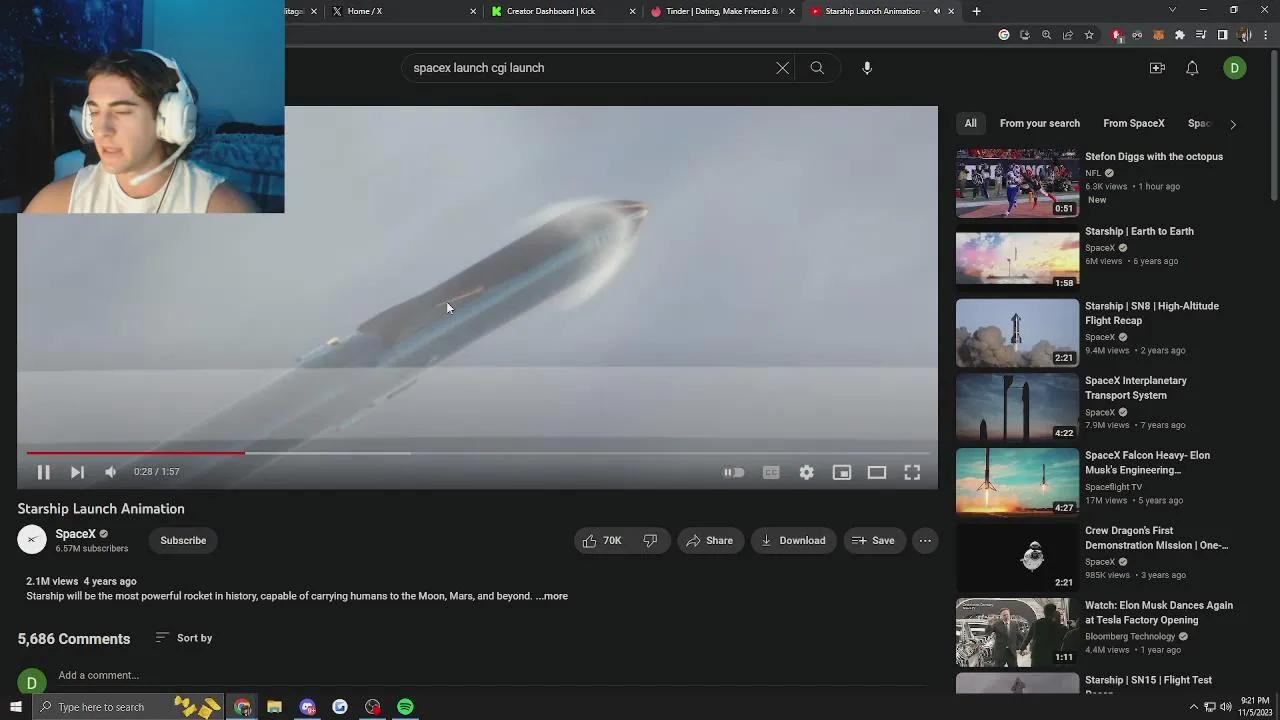Open a new browser tab

tap(976, 11)
